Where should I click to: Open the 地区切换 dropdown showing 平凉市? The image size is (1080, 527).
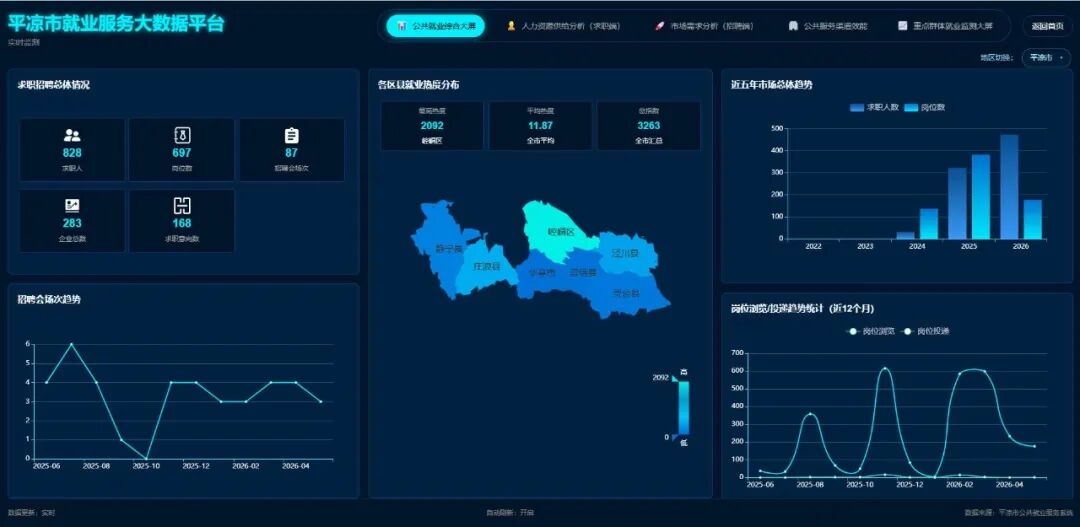click(x=1046, y=58)
